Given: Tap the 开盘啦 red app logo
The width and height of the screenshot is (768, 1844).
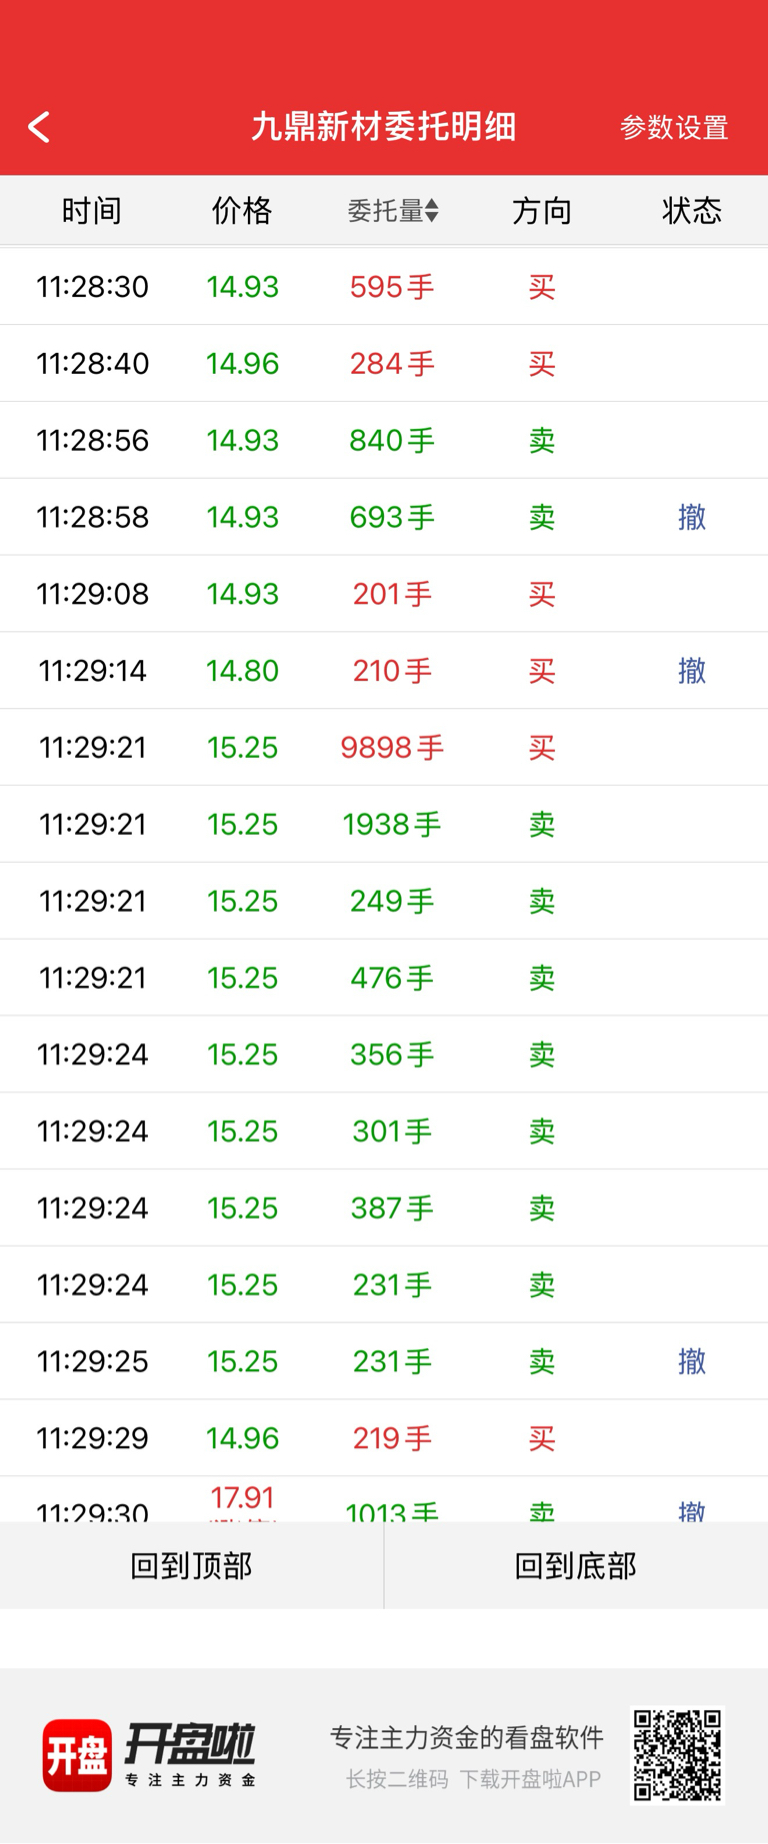Looking at the screenshot, I should (x=77, y=1755).
